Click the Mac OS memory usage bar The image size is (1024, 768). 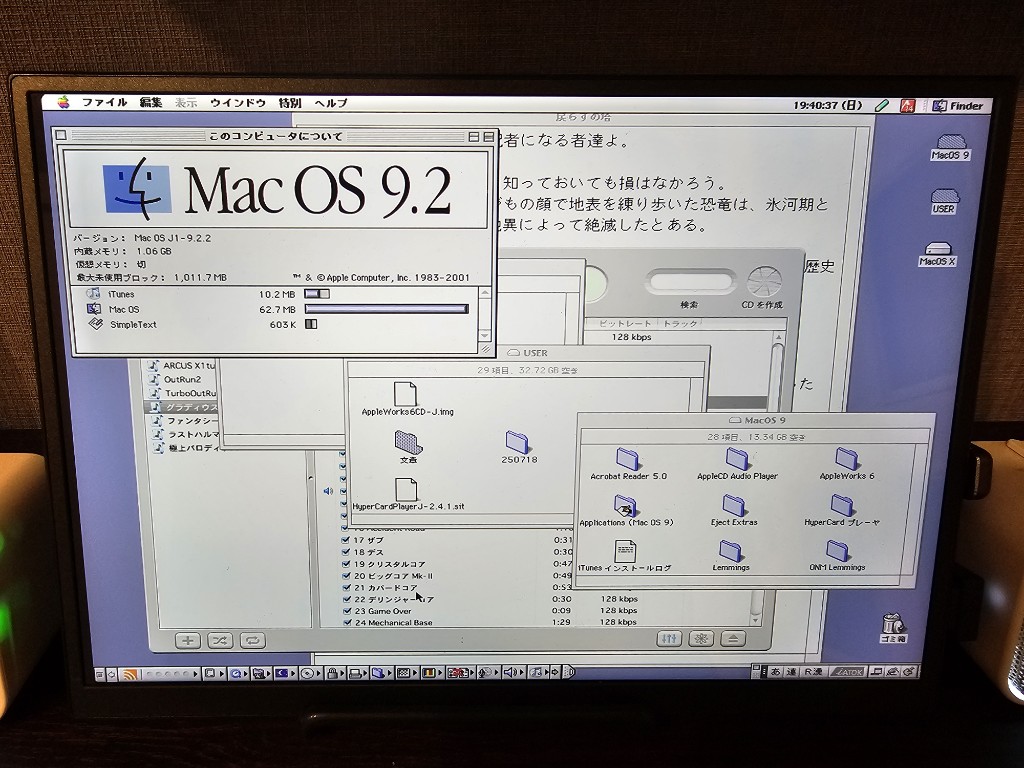(x=387, y=309)
